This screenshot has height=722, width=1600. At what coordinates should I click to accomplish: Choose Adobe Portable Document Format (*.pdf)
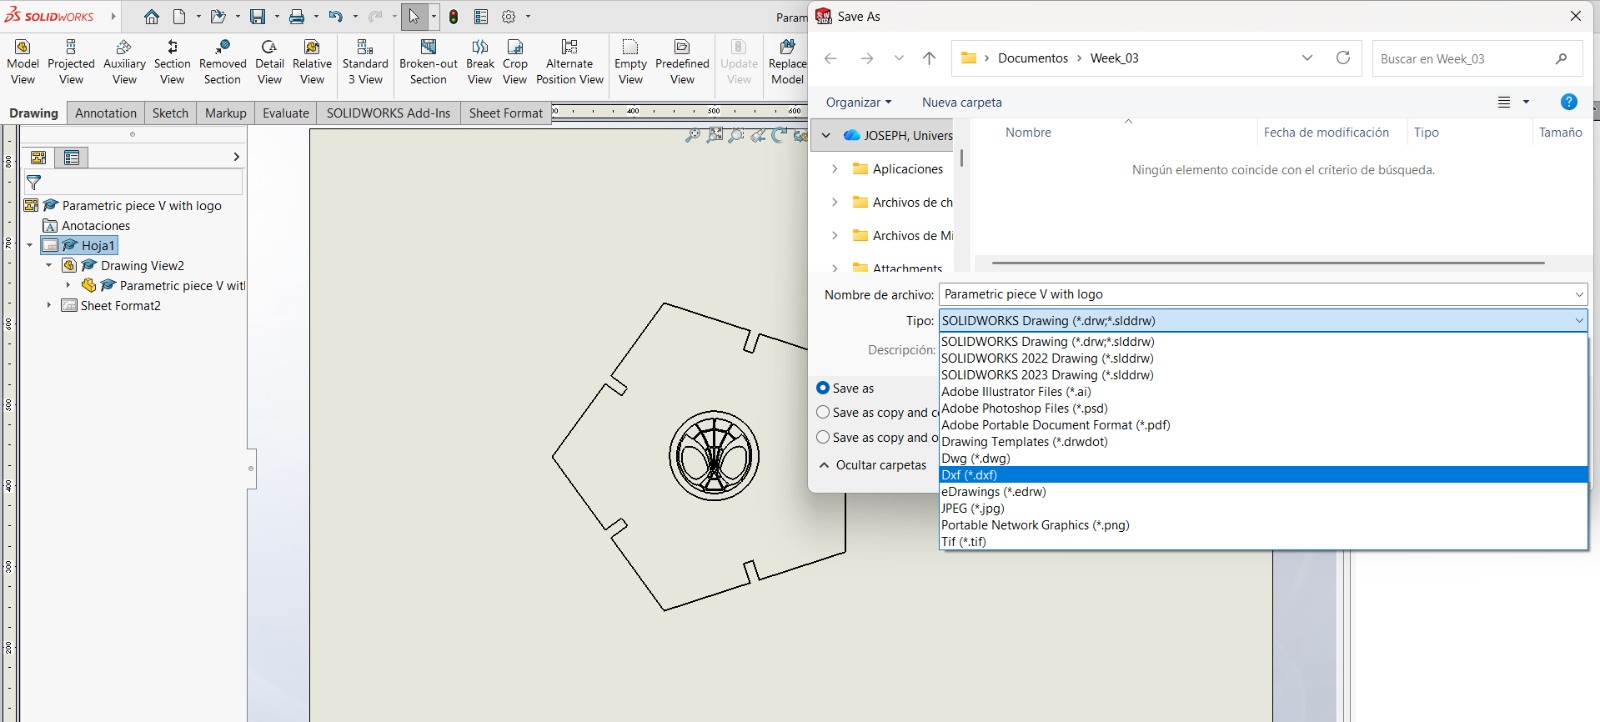[x=1264, y=425]
